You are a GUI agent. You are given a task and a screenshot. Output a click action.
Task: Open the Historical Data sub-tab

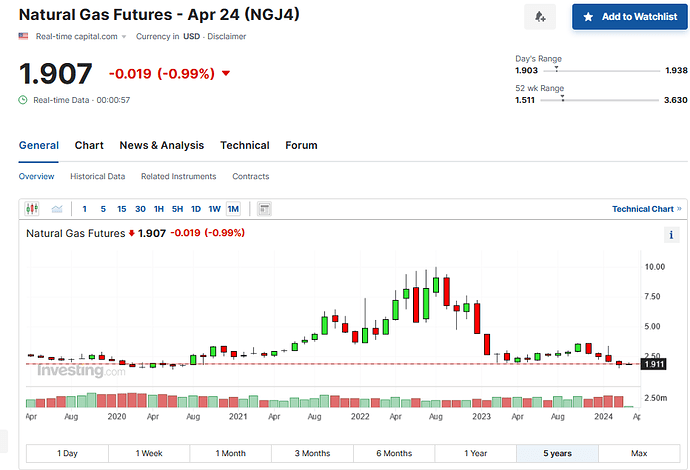point(98,176)
